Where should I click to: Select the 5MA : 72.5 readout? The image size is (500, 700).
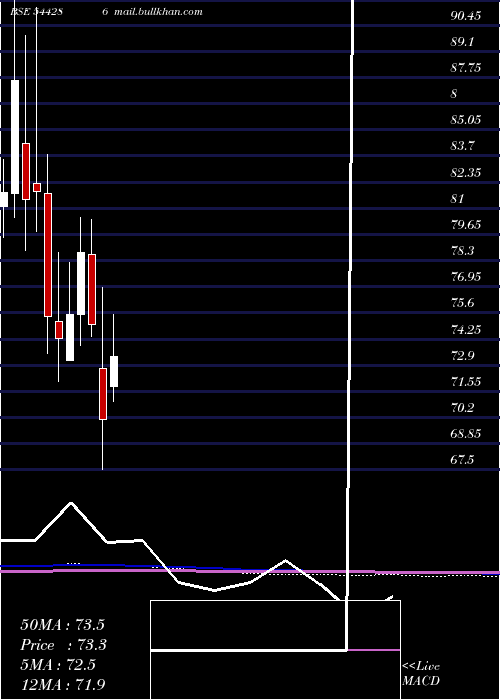[58, 665]
